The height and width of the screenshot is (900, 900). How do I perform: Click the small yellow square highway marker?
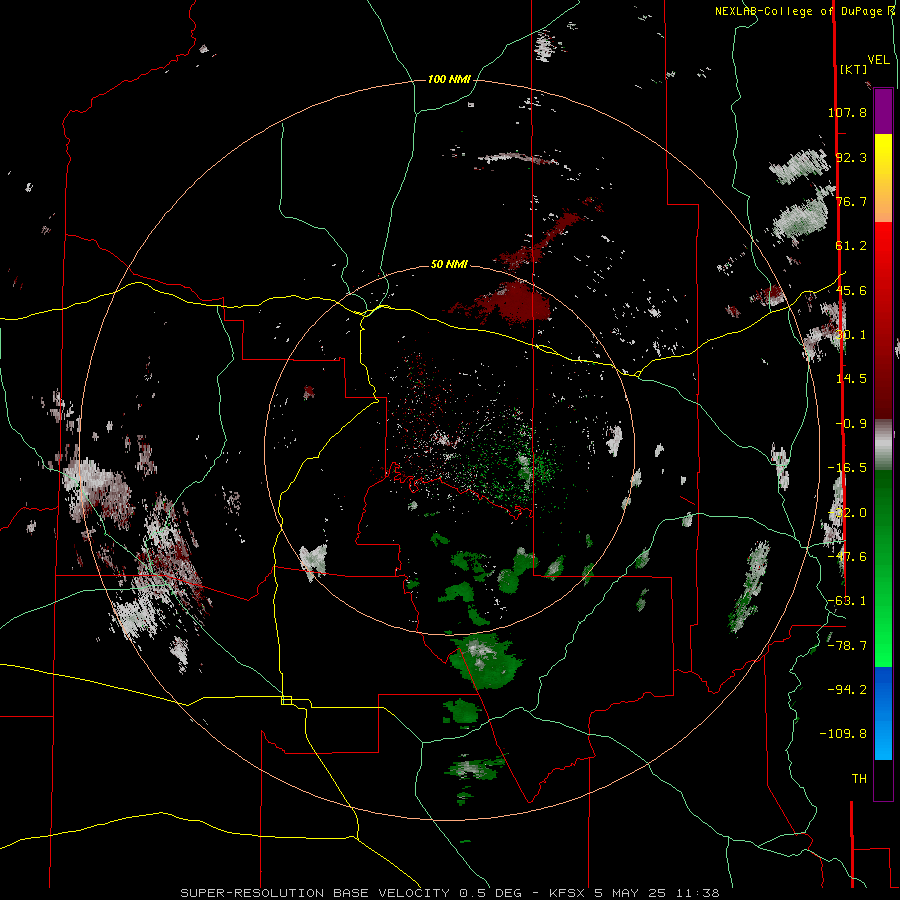286,700
